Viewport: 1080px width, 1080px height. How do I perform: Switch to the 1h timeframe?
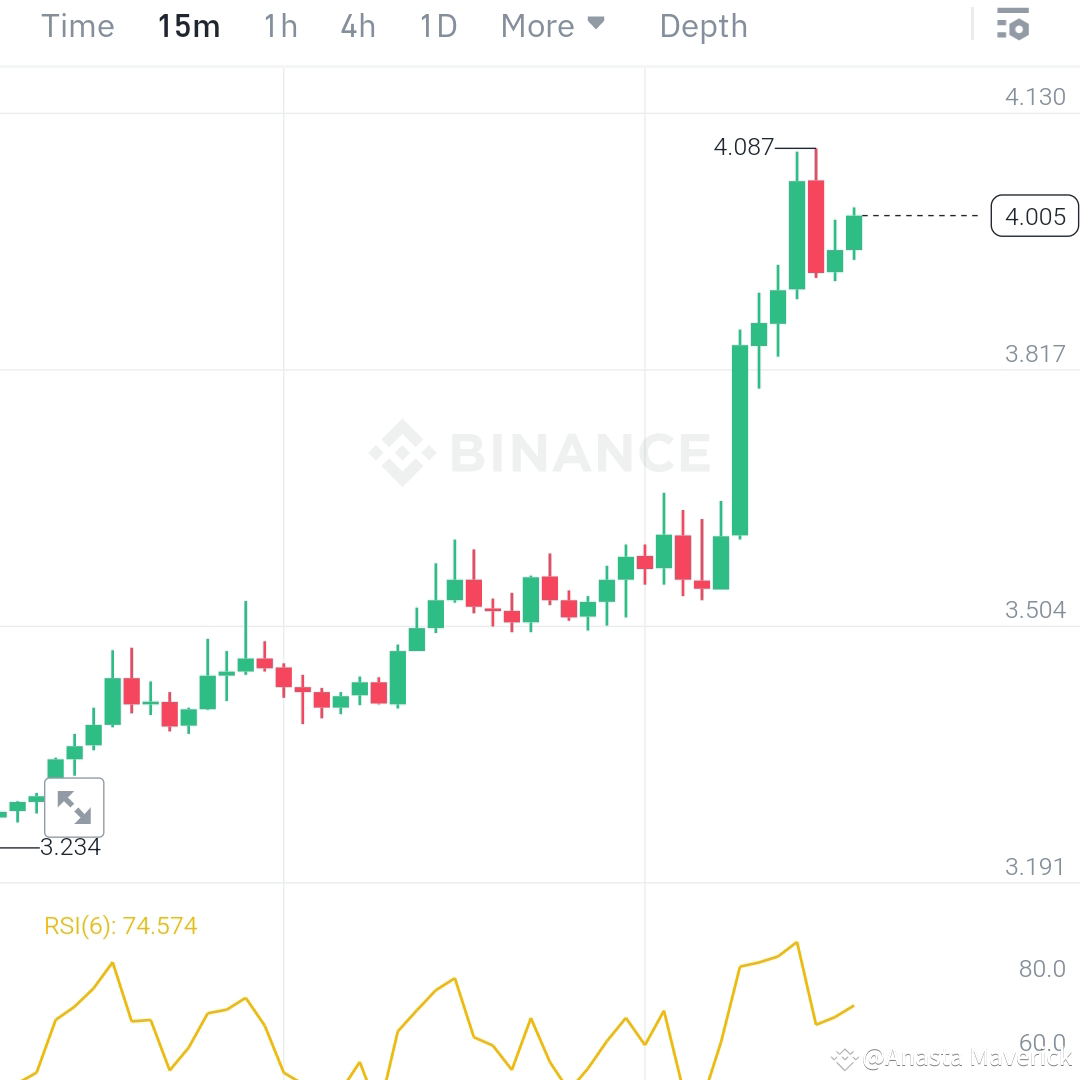[x=279, y=26]
